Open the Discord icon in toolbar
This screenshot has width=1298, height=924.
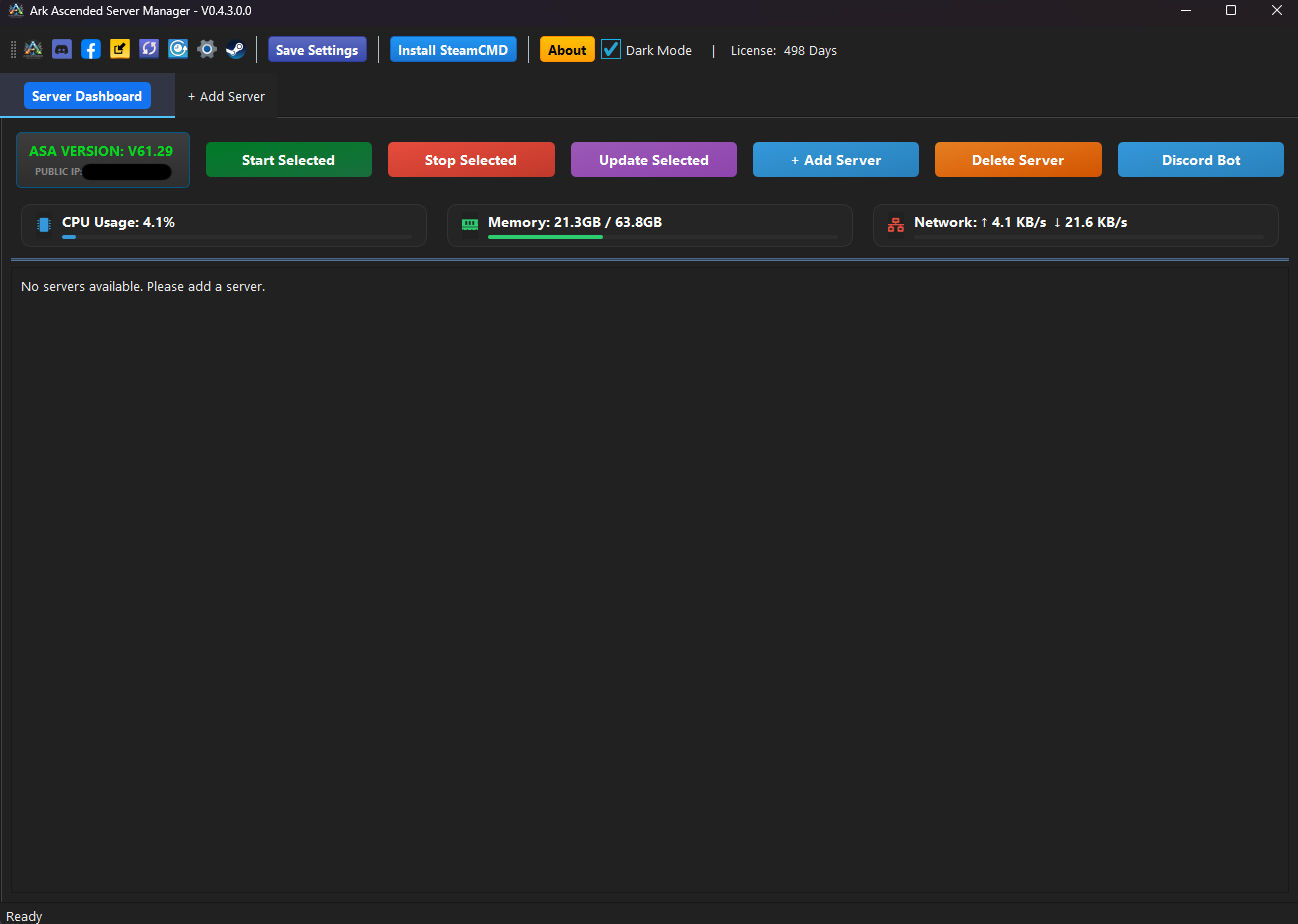pyautogui.click(x=62, y=49)
